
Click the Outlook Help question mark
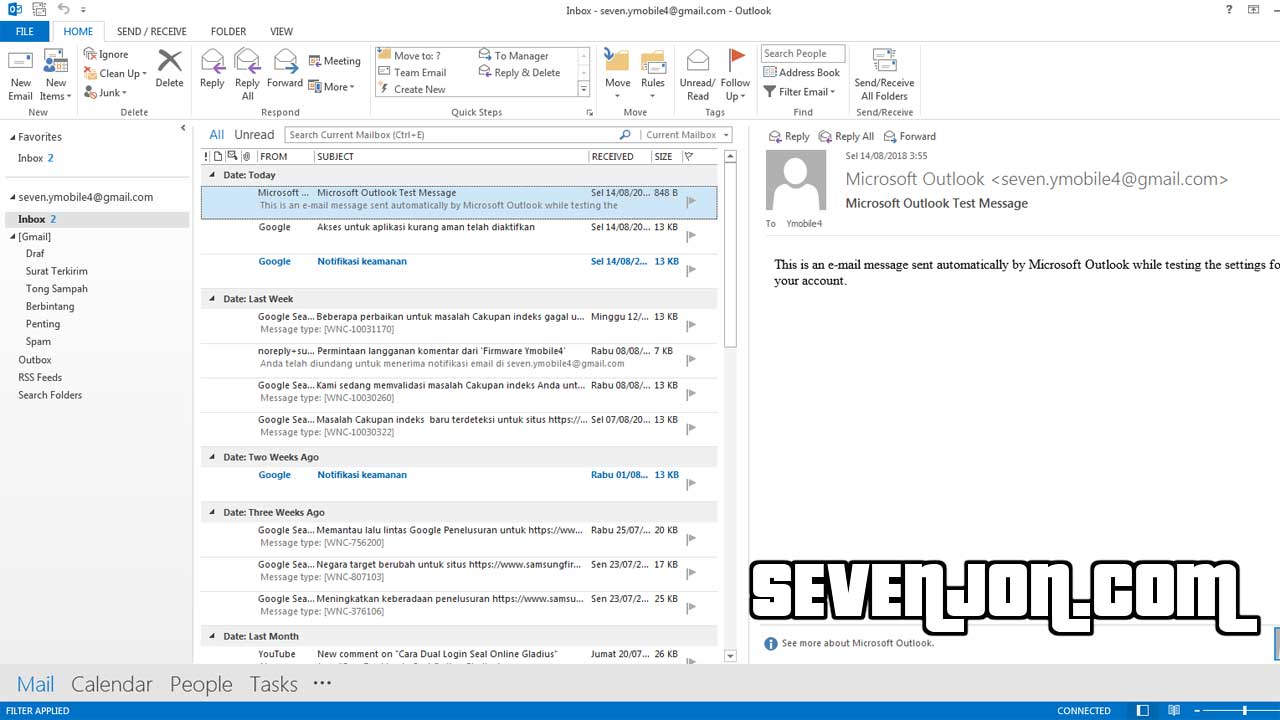tap(1229, 10)
